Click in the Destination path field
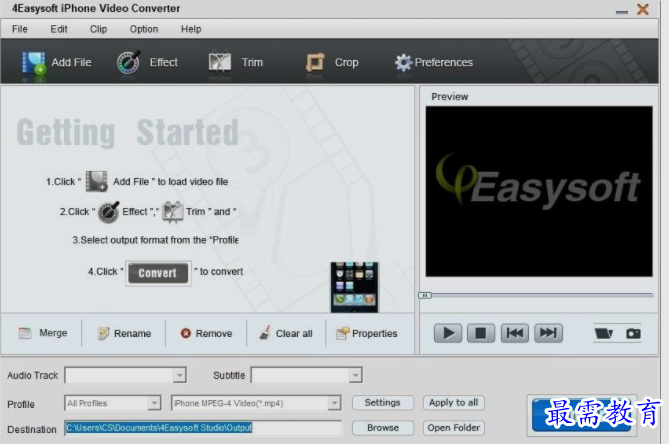This screenshot has height=444, width=669. [203, 428]
